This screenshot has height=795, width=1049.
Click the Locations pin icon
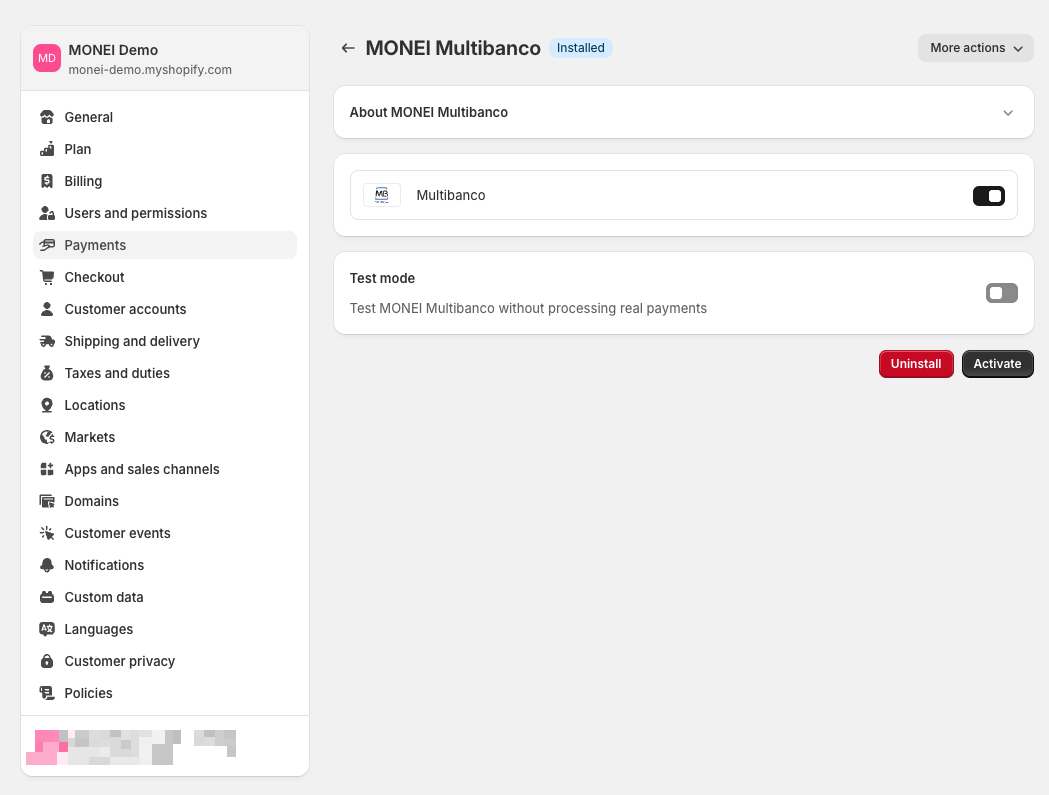(47, 406)
